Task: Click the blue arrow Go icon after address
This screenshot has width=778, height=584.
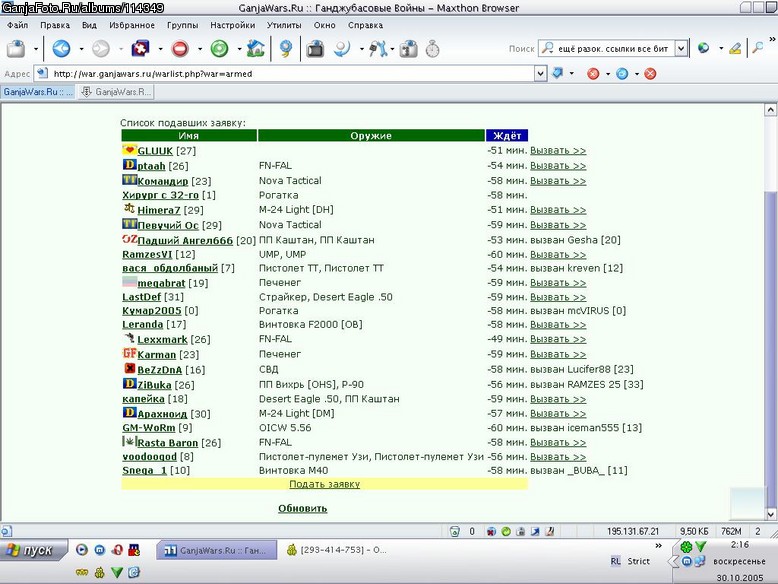Action: [x=558, y=73]
